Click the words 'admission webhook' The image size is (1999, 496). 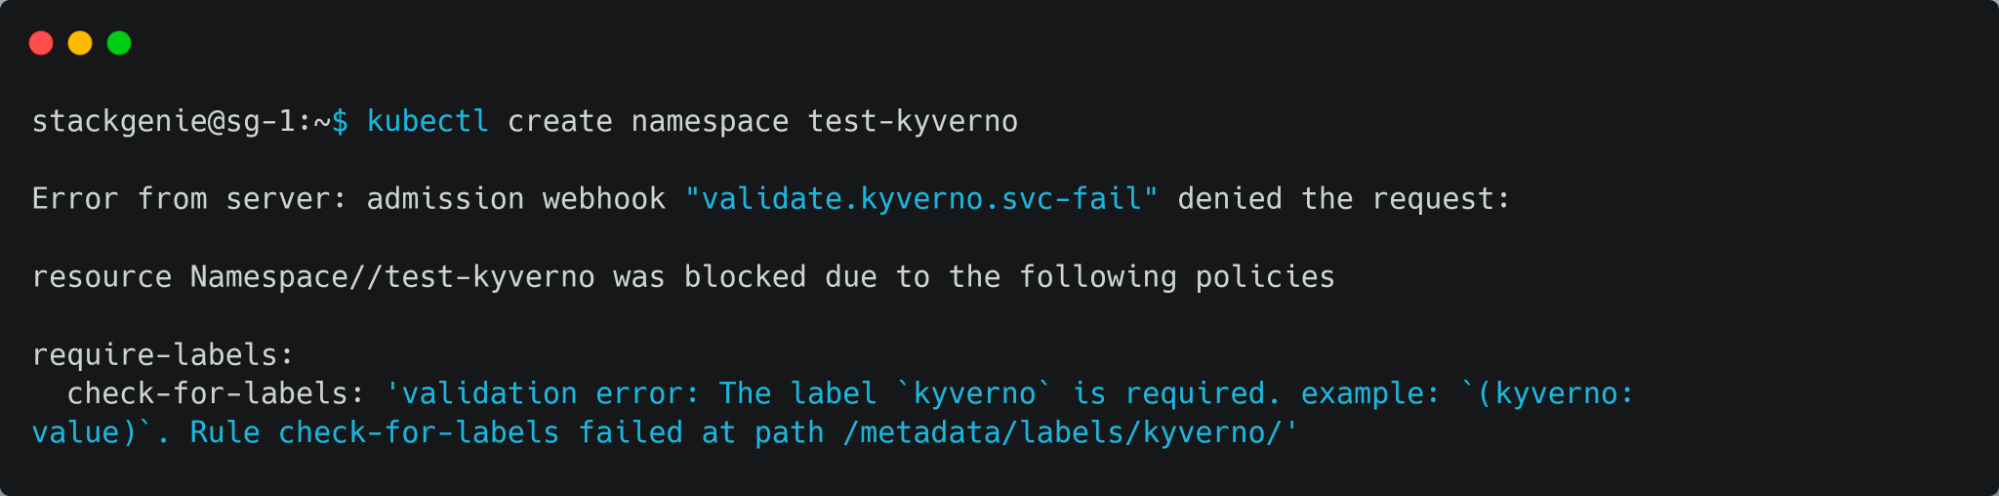tap(516, 199)
